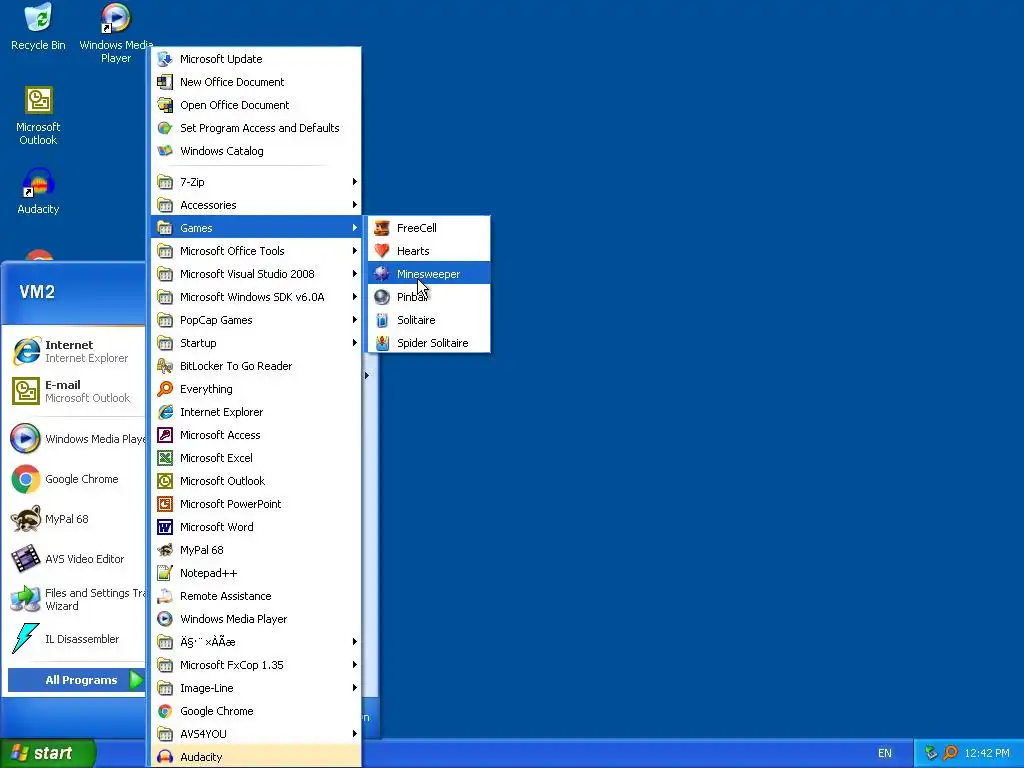
Task: Click the All Programs button
Action: click(x=76, y=680)
